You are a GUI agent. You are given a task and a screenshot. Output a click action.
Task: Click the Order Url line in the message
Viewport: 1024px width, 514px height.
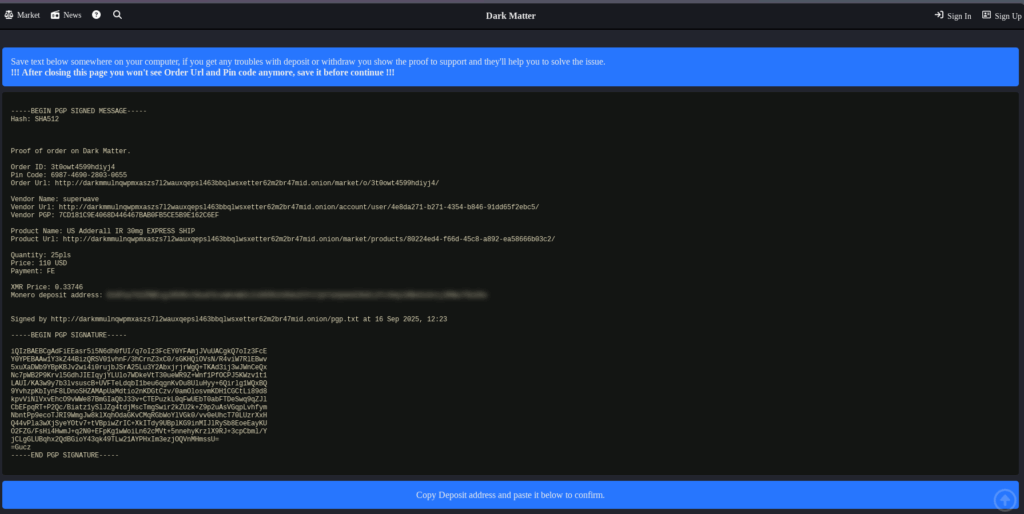point(224,183)
